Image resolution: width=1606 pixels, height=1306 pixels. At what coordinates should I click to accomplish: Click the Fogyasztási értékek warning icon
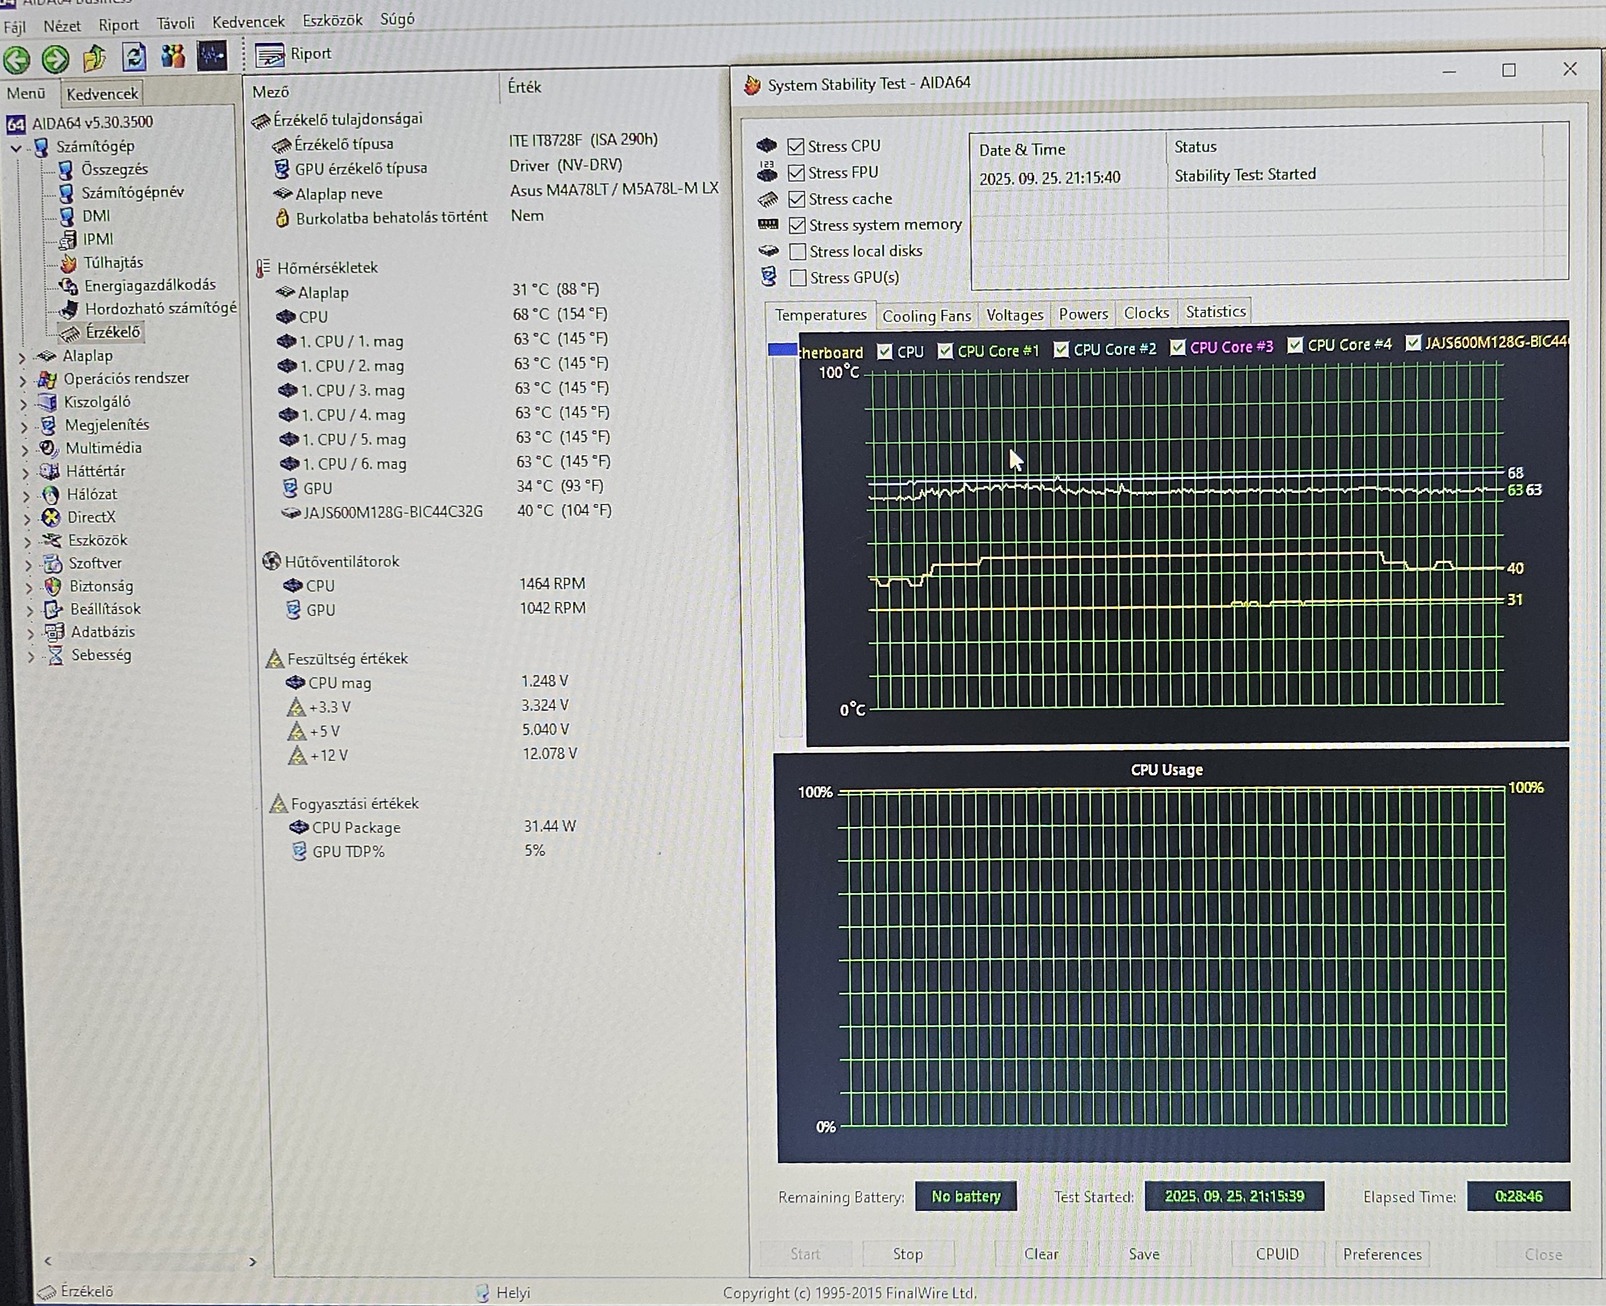click(279, 803)
